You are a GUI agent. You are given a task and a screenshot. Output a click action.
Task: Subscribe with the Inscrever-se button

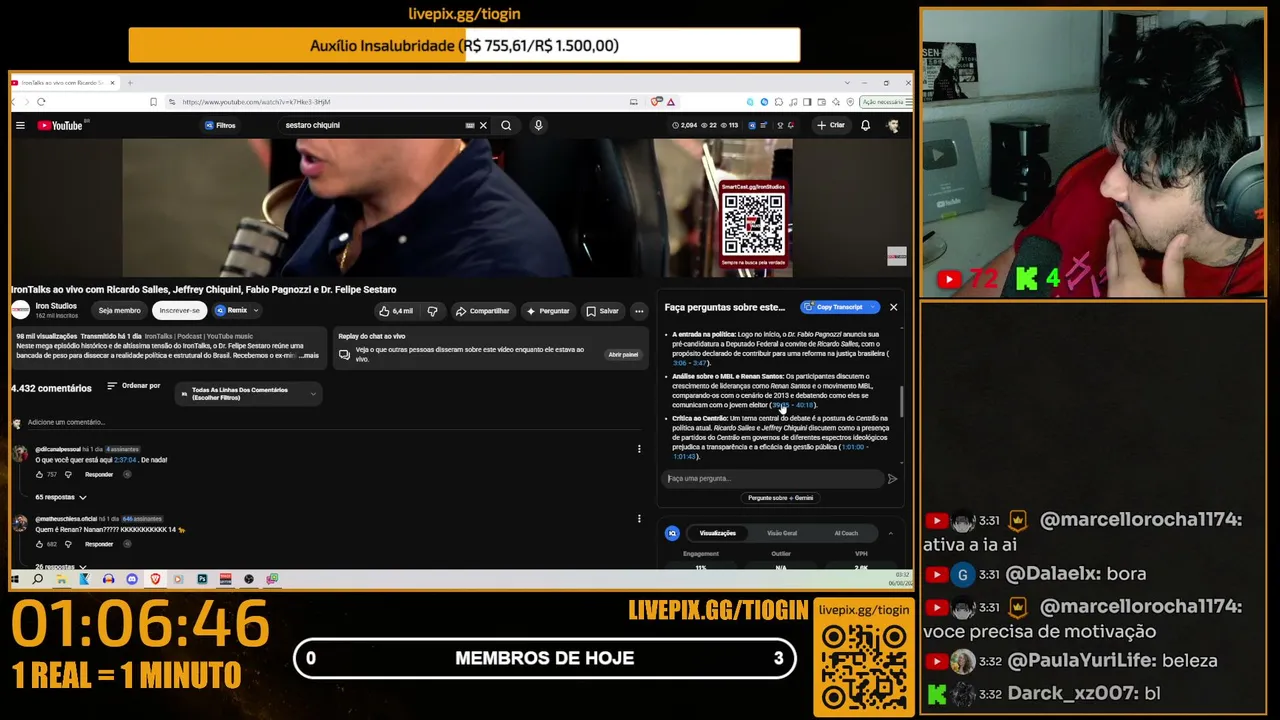180,311
